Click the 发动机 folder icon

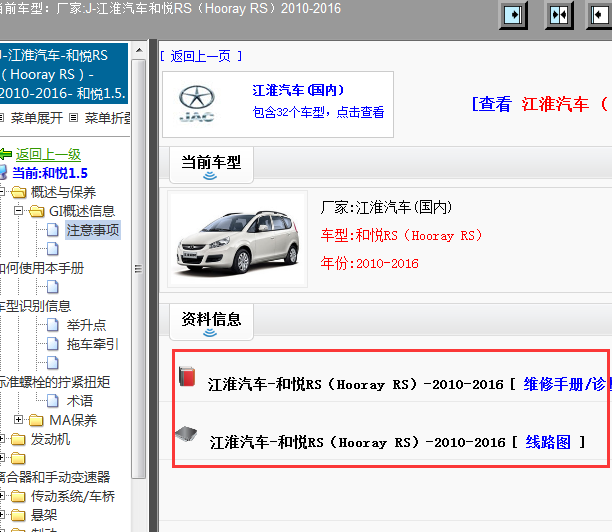[x=18, y=439]
